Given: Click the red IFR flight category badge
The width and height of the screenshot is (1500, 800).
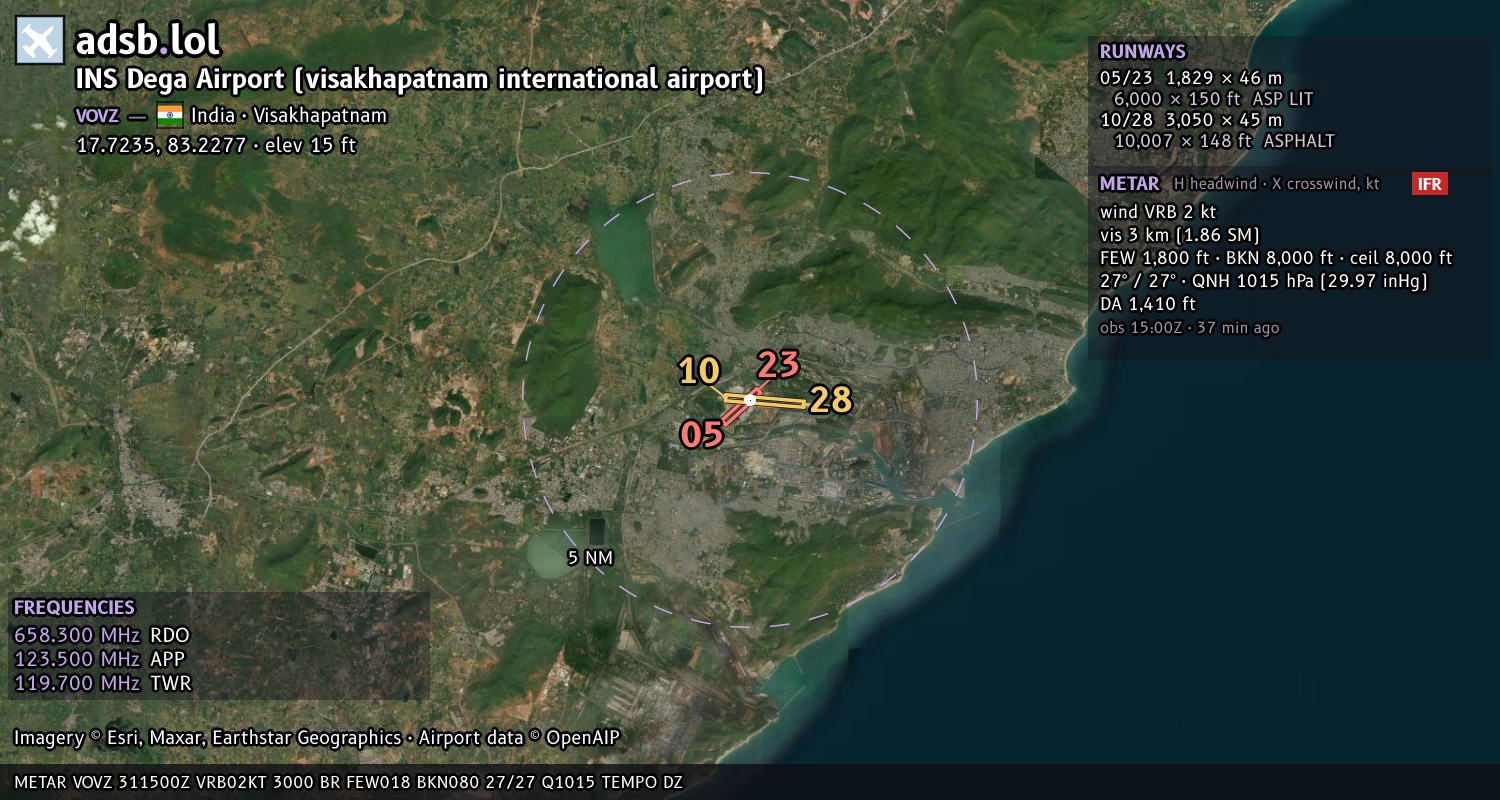Looking at the screenshot, I should pyautogui.click(x=1430, y=183).
